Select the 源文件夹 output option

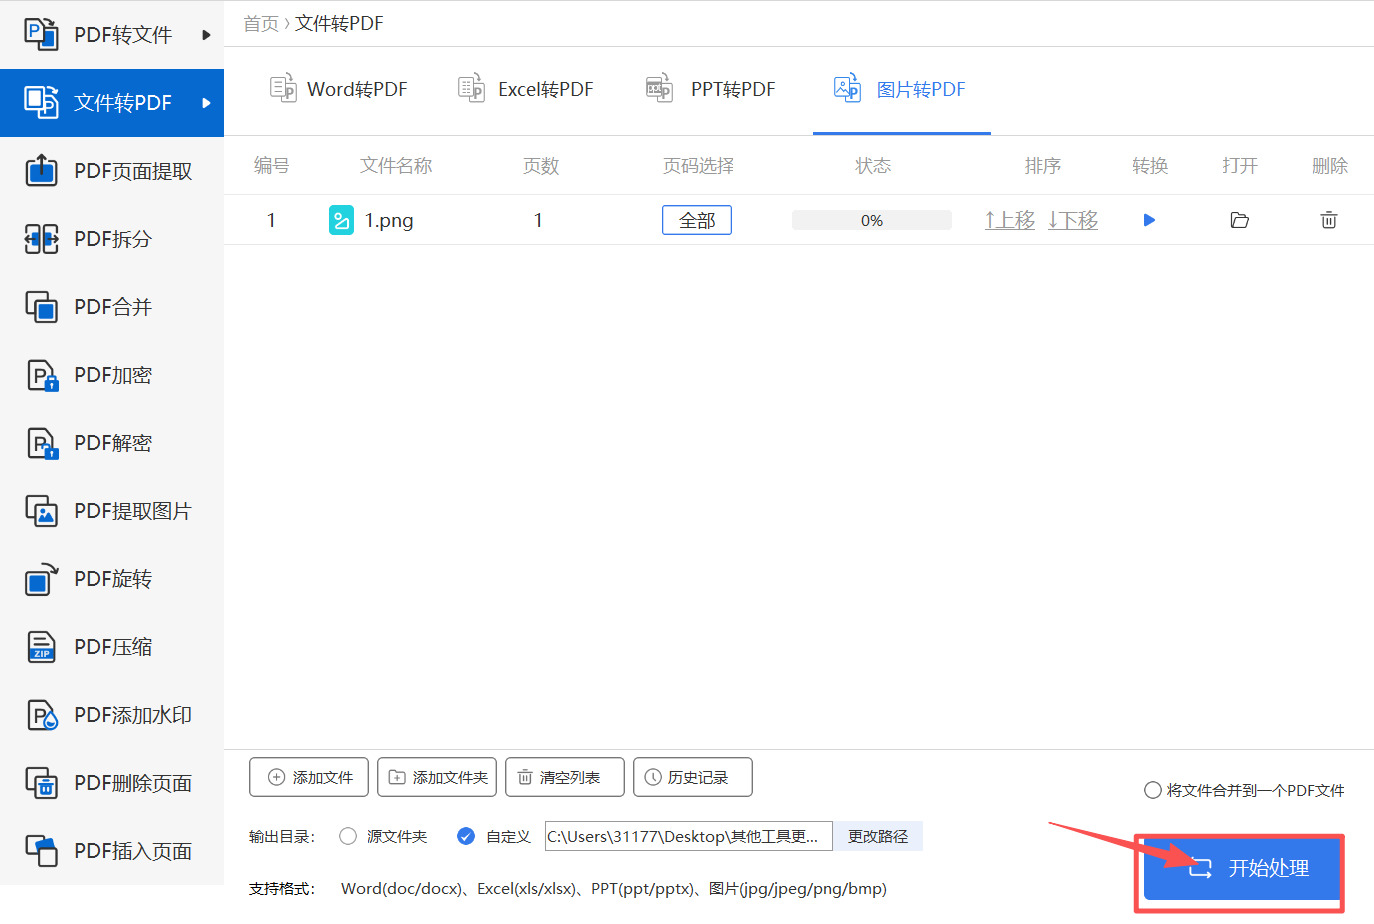tap(347, 836)
